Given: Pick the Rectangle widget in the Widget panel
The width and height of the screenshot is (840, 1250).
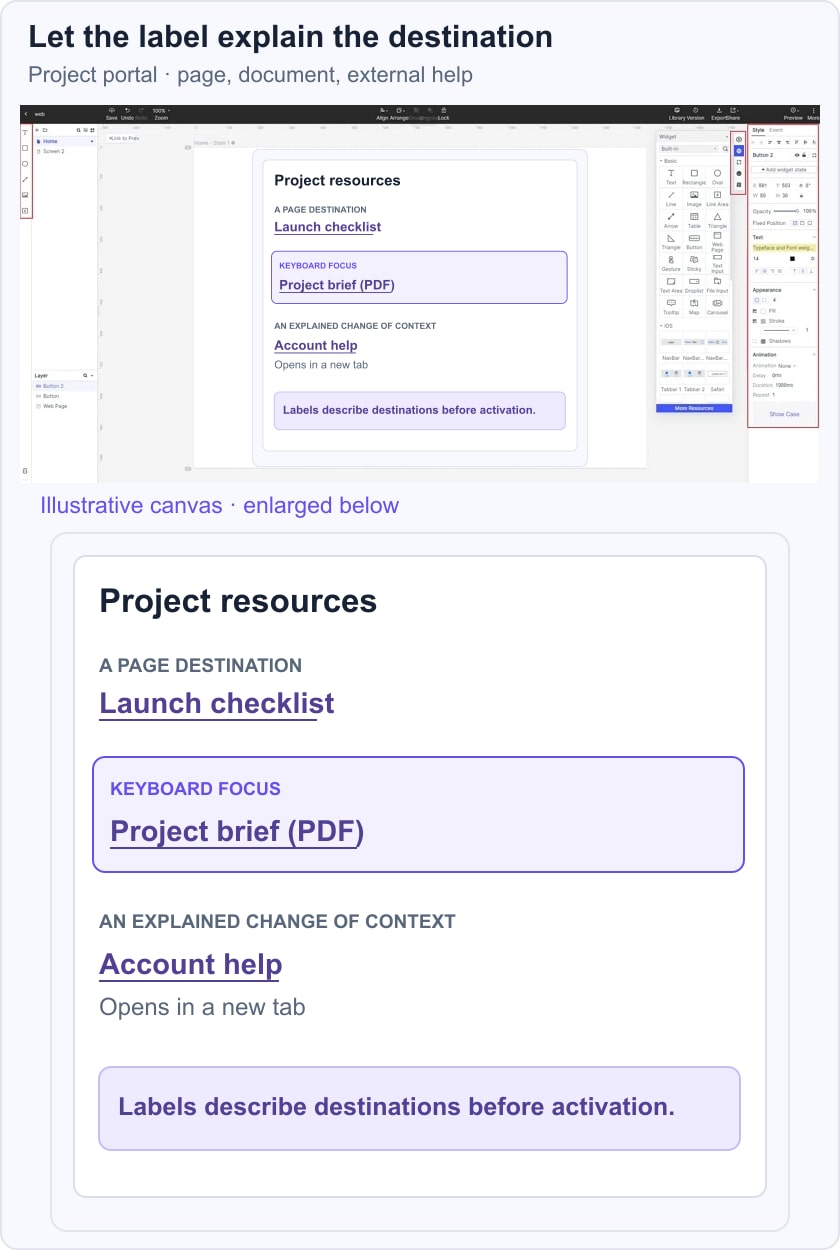Looking at the screenshot, I should pyautogui.click(x=694, y=175).
